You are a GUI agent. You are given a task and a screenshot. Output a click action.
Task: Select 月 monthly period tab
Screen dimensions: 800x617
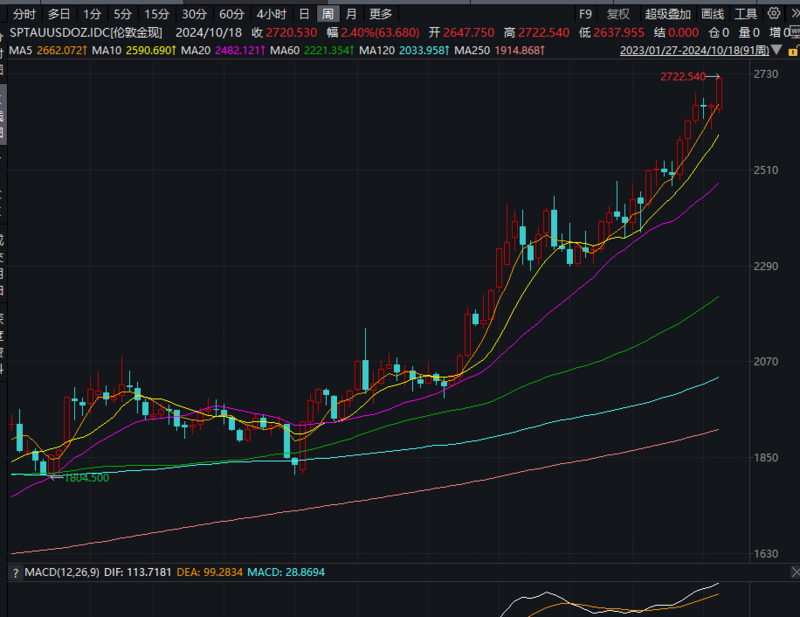pyautogui.click(x=351, y=14)
